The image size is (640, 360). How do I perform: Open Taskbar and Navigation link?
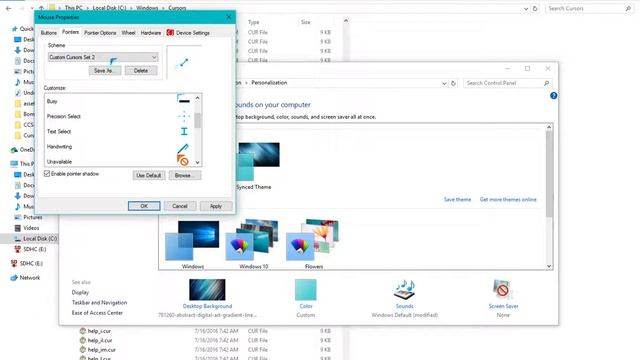(x=99, y=303)
